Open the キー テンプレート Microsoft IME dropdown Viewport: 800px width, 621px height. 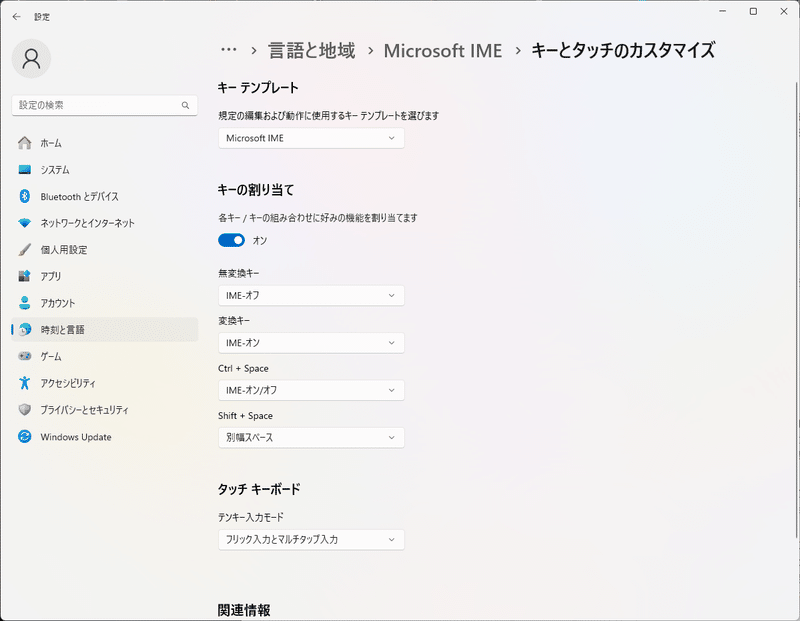click(x=311, y=138)
